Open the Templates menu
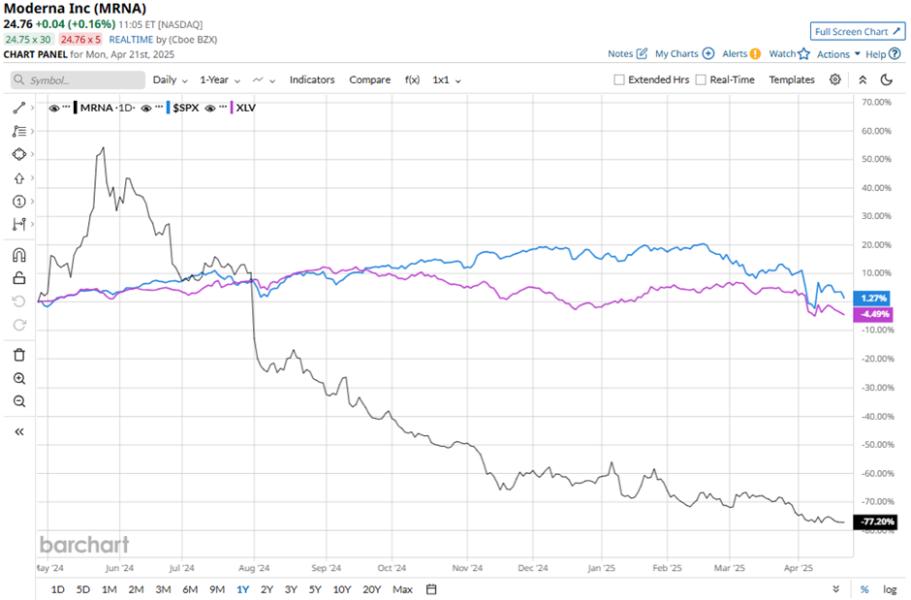This screenshot has height=600, width=911. [792, 80]
